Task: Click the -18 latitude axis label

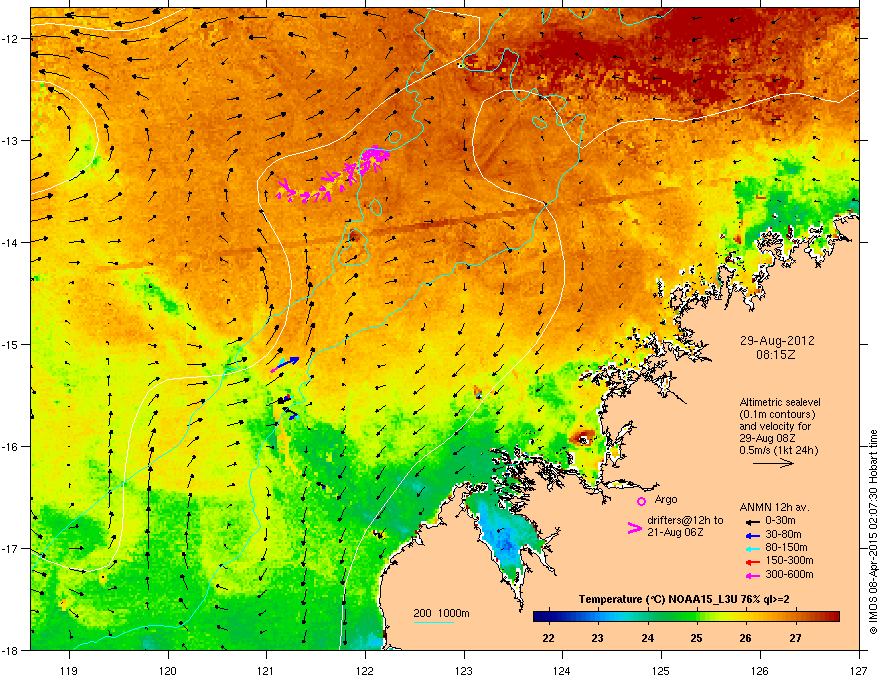Action: tap(10, 650)
